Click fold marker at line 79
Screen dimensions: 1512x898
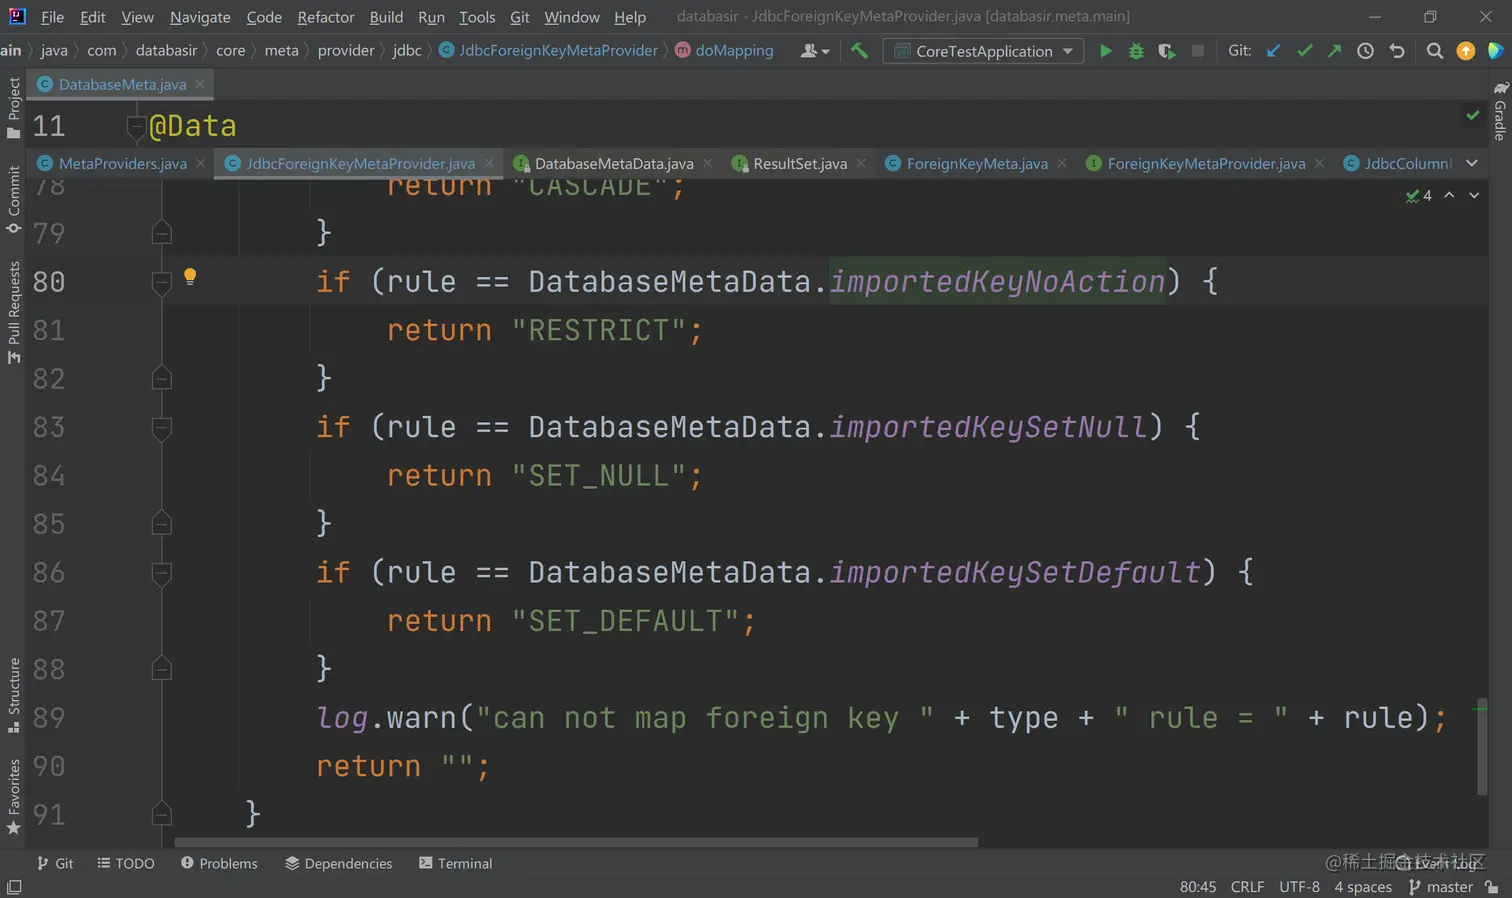(162, 233)
